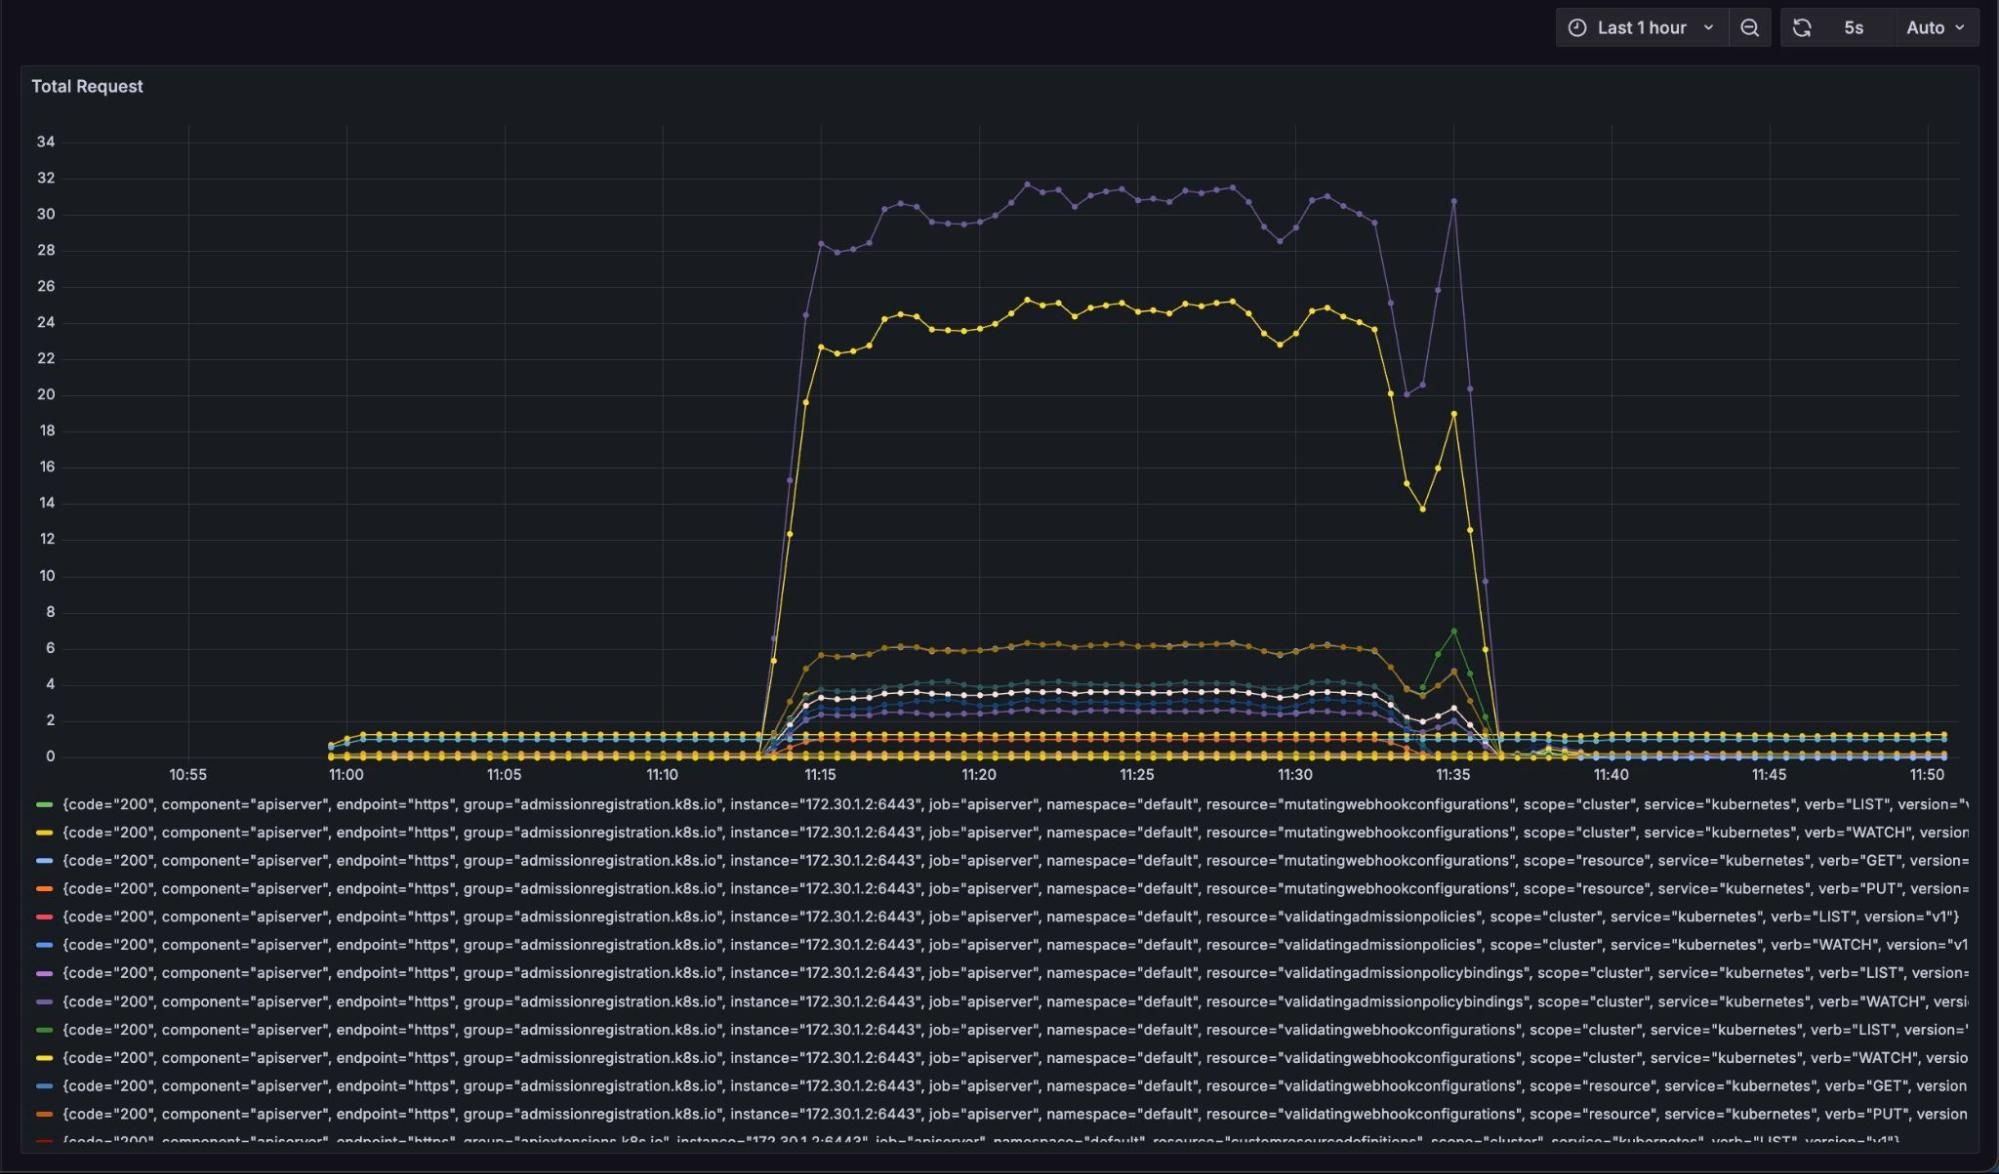The height and width of the screenshot is (1174, 1999).
Task: Click the green spike data point near 11:35
Action: [x=1453, y=631]
